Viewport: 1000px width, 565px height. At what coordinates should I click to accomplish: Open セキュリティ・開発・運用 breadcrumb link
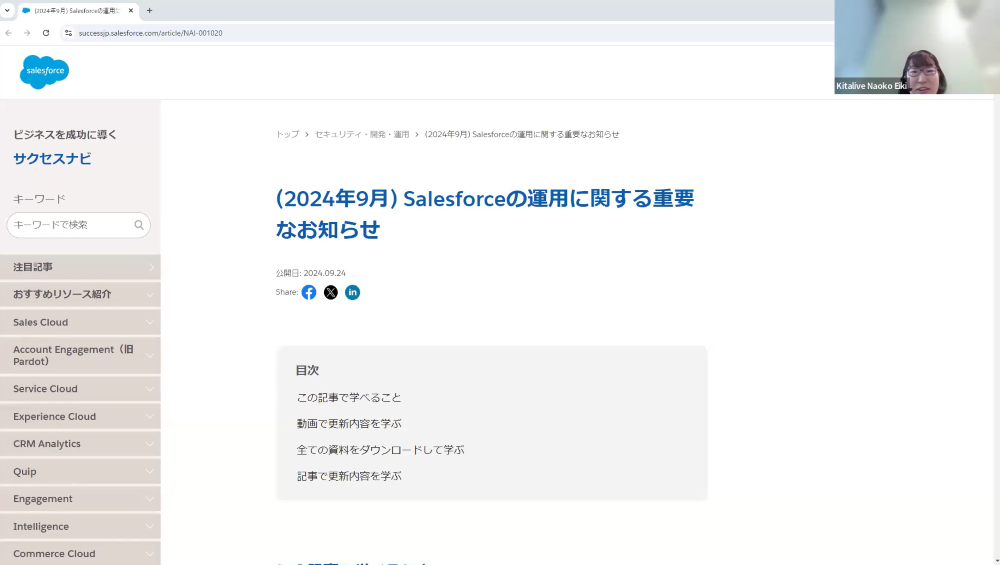point(362,135)
